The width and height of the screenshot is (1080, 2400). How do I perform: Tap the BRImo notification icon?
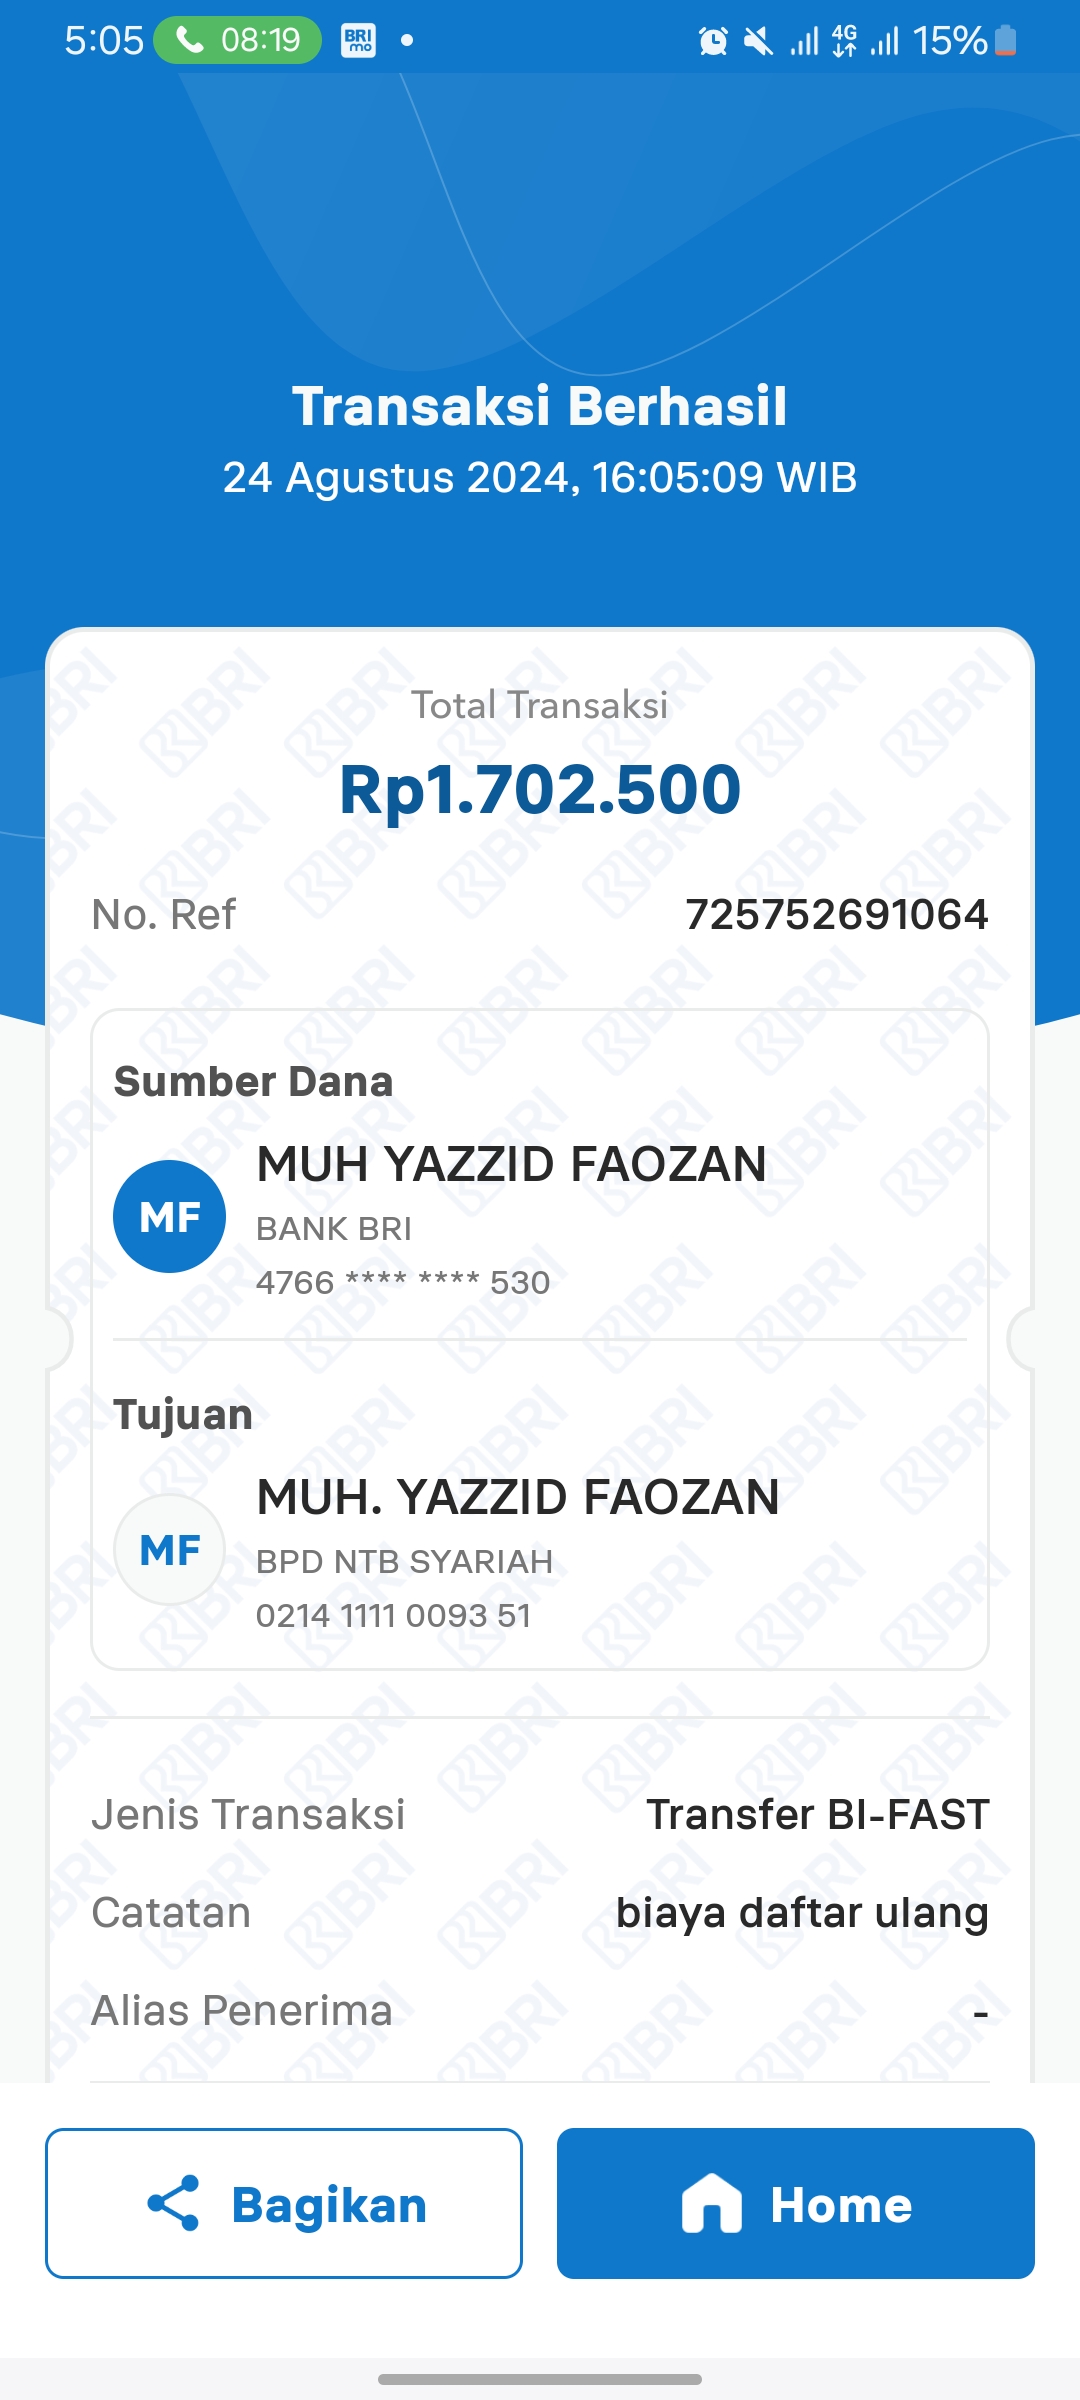click(358, 40)
